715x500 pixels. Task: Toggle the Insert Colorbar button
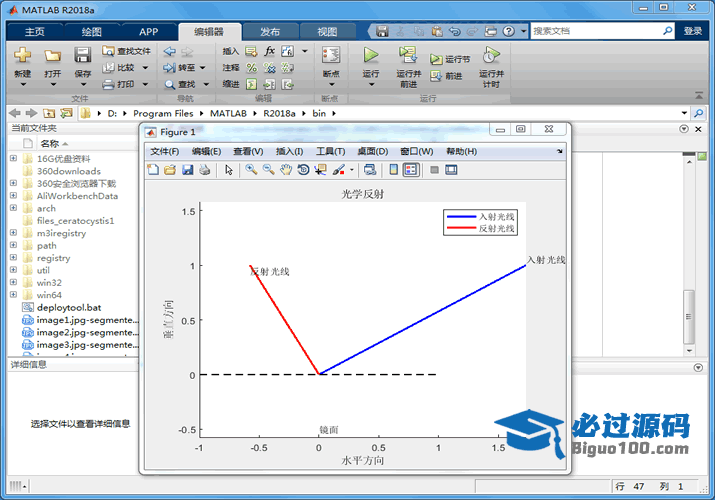click(x=394, y=170)
